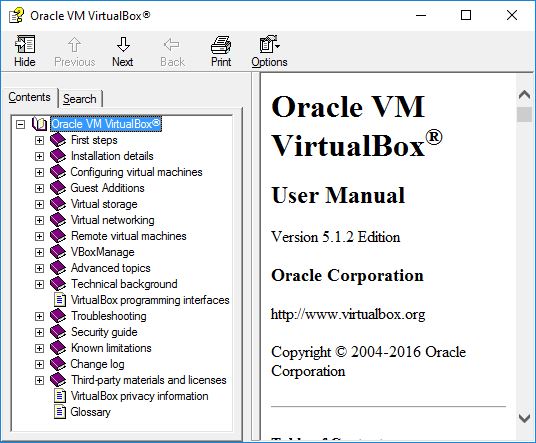Click the purple book icon beside First steps
The width and height of the screenshot is (536, 443).
point(58,140)
